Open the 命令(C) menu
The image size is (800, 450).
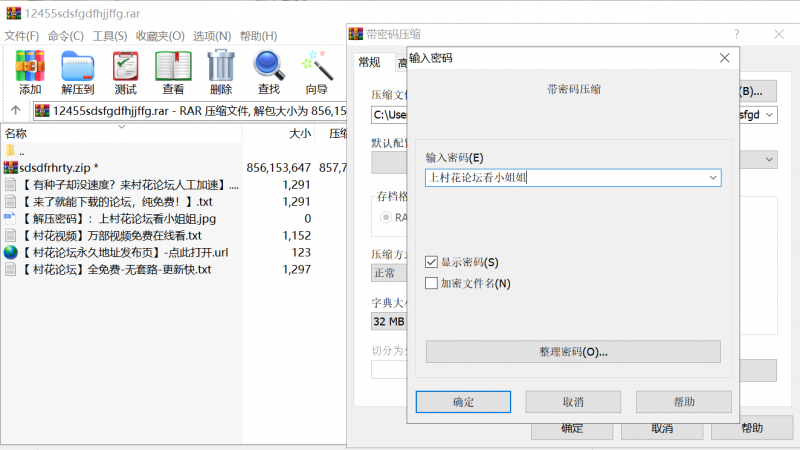66,36
